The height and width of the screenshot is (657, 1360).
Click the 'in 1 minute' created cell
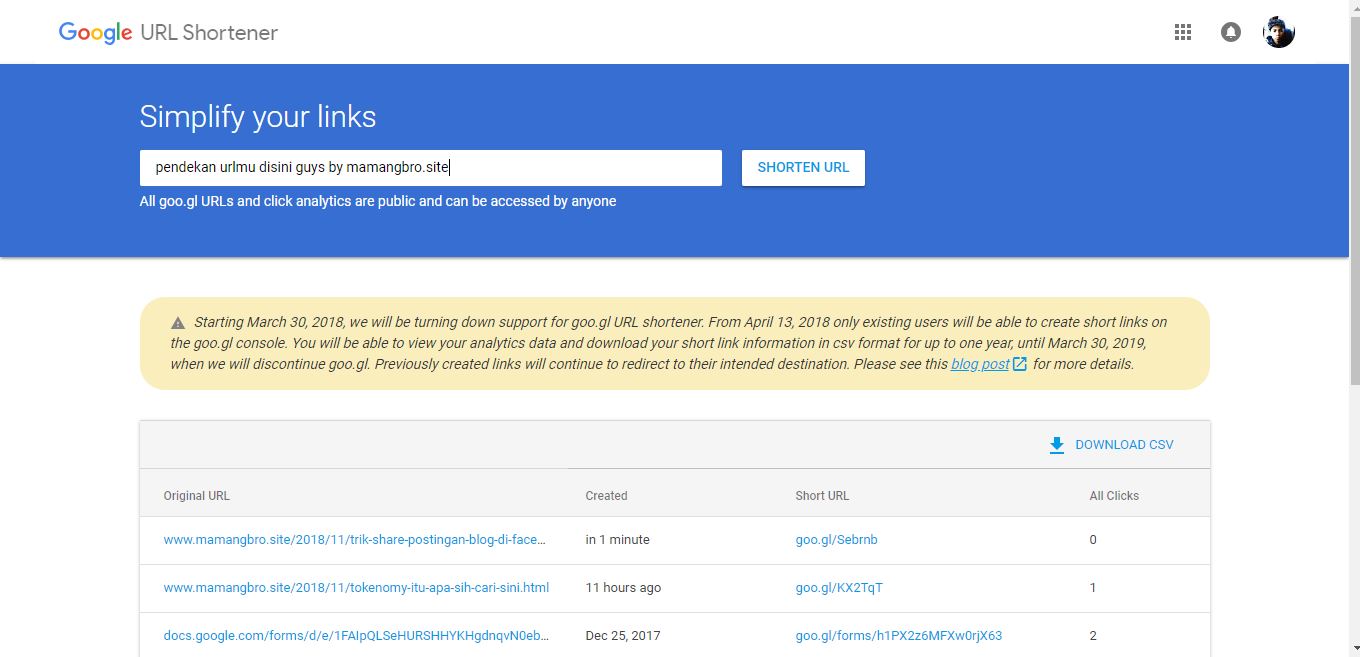(618, 539)
